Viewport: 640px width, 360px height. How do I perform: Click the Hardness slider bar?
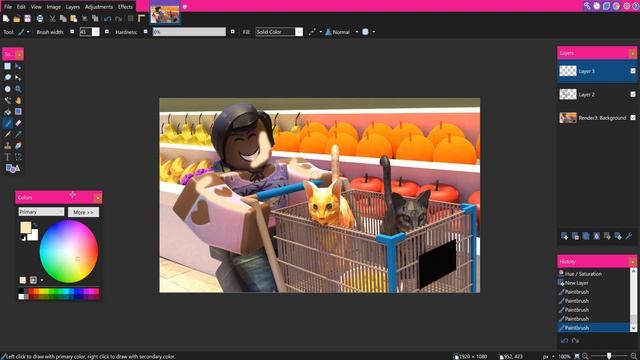(189, 32)
